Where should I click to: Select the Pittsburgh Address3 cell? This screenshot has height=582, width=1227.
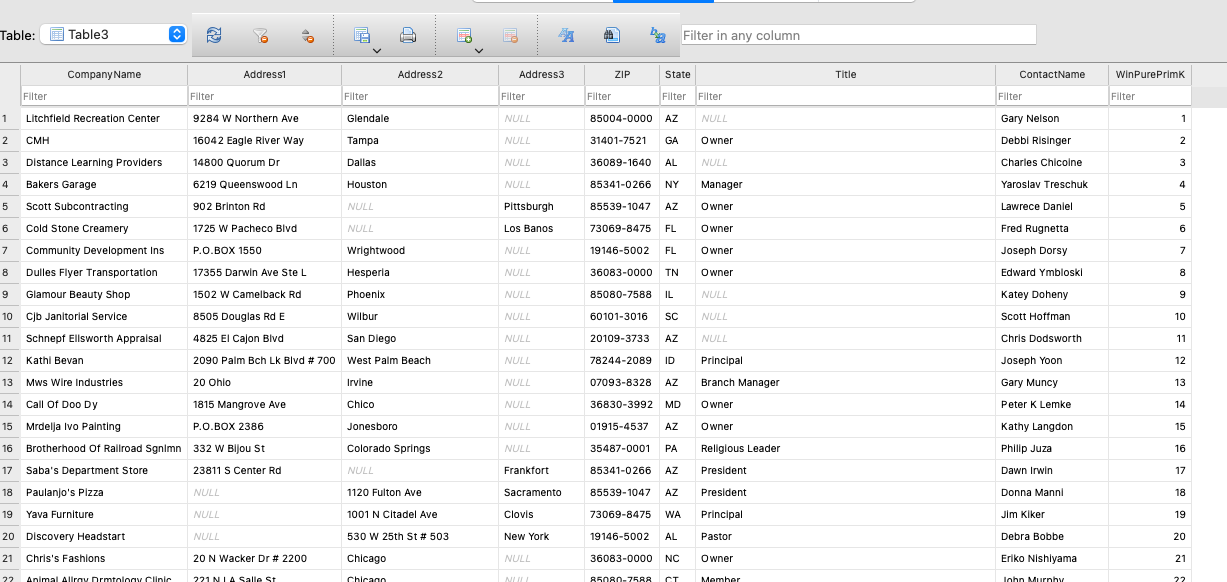(541, 206)
